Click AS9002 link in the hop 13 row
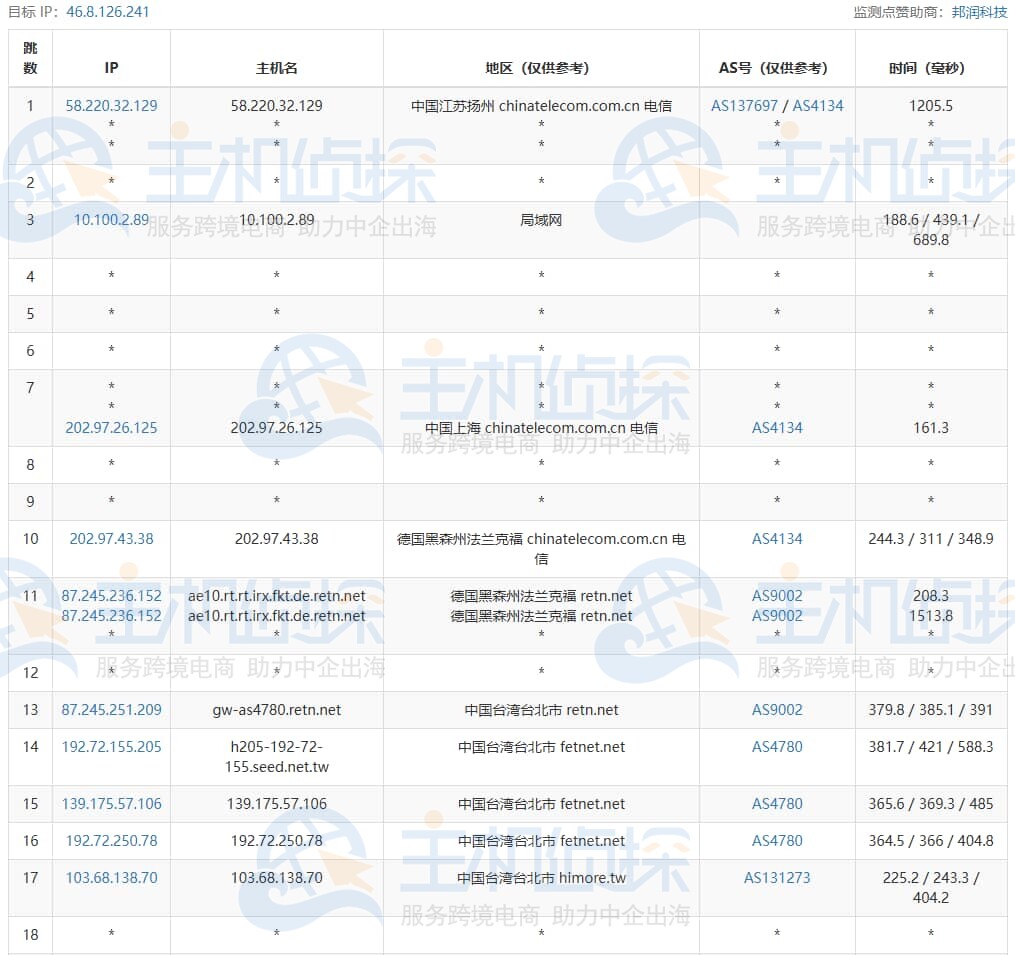The image size is (1015, 955). click(x=777, y=710)
